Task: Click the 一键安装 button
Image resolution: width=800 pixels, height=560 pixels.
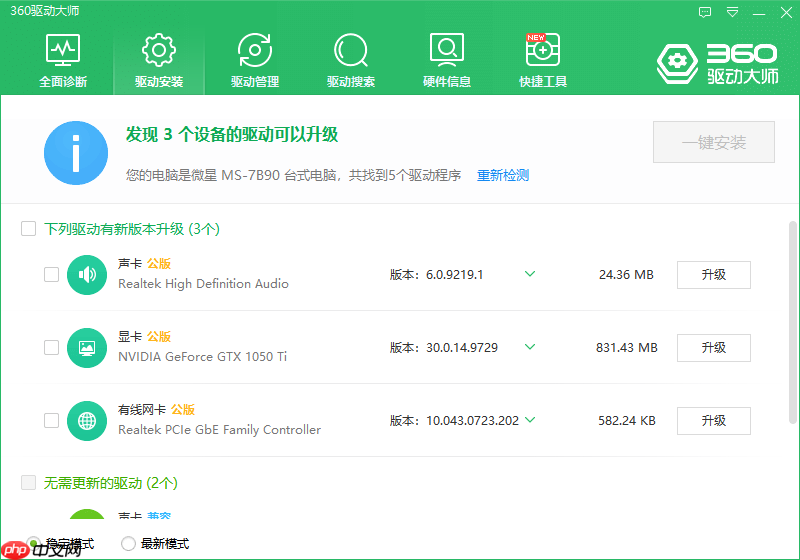Action: (714, 142)
